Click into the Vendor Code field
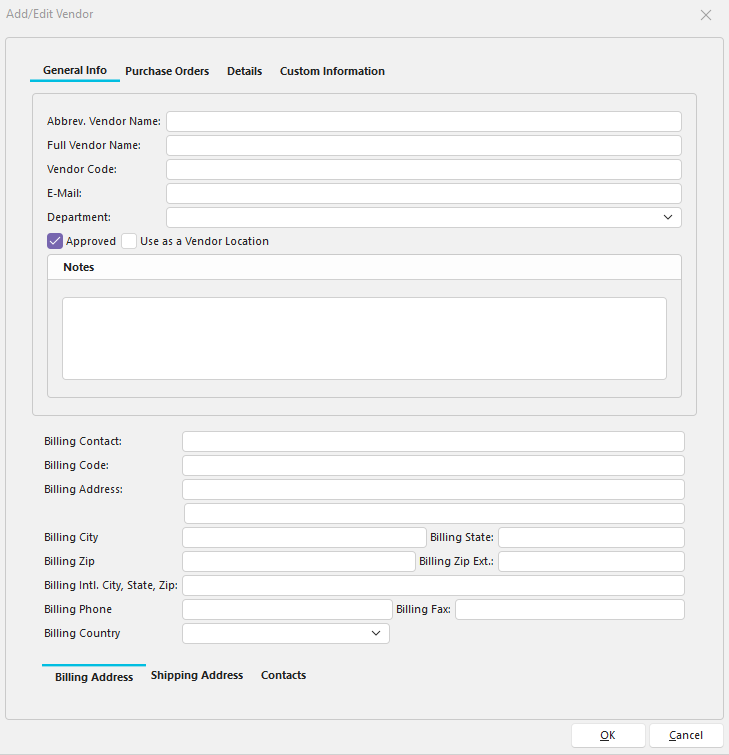The height and width of the screenshot is (755, 729). click(423, 169)
